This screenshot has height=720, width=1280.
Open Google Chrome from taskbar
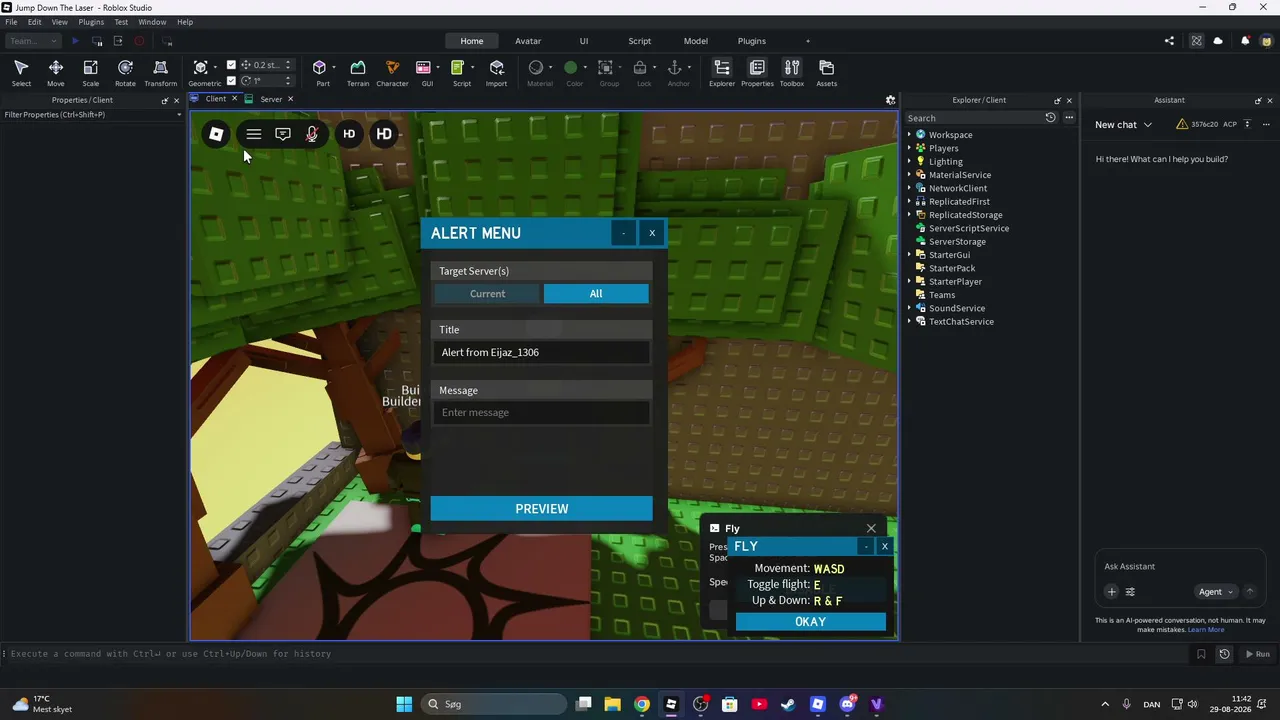[x=642, y=704]
